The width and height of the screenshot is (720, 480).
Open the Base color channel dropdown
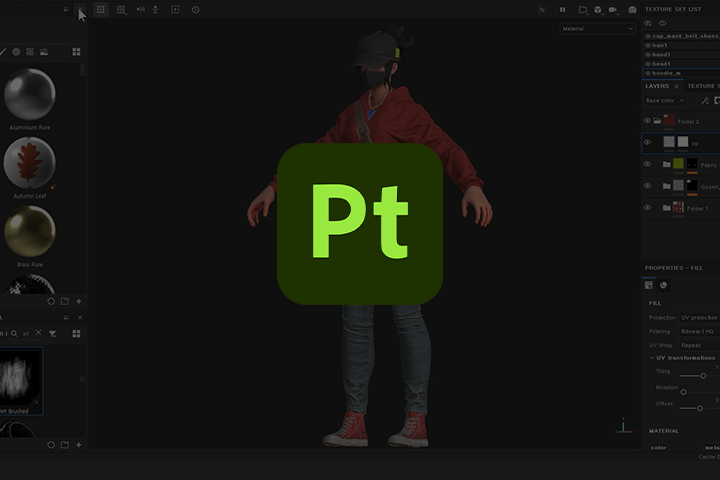point(664,100)
